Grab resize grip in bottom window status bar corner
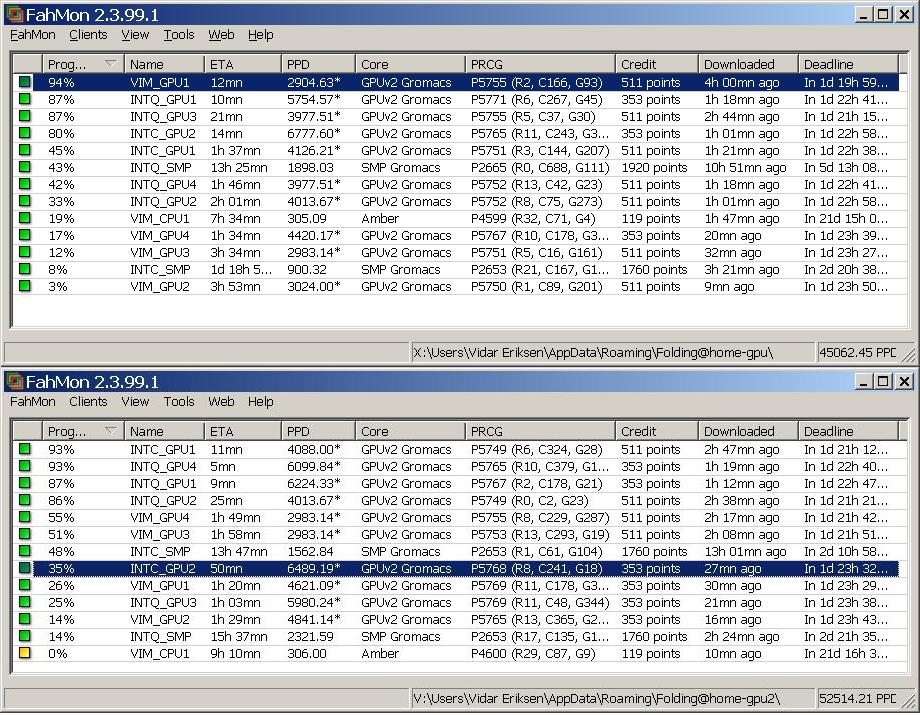 pyautogui.click(x=908, y=700)
